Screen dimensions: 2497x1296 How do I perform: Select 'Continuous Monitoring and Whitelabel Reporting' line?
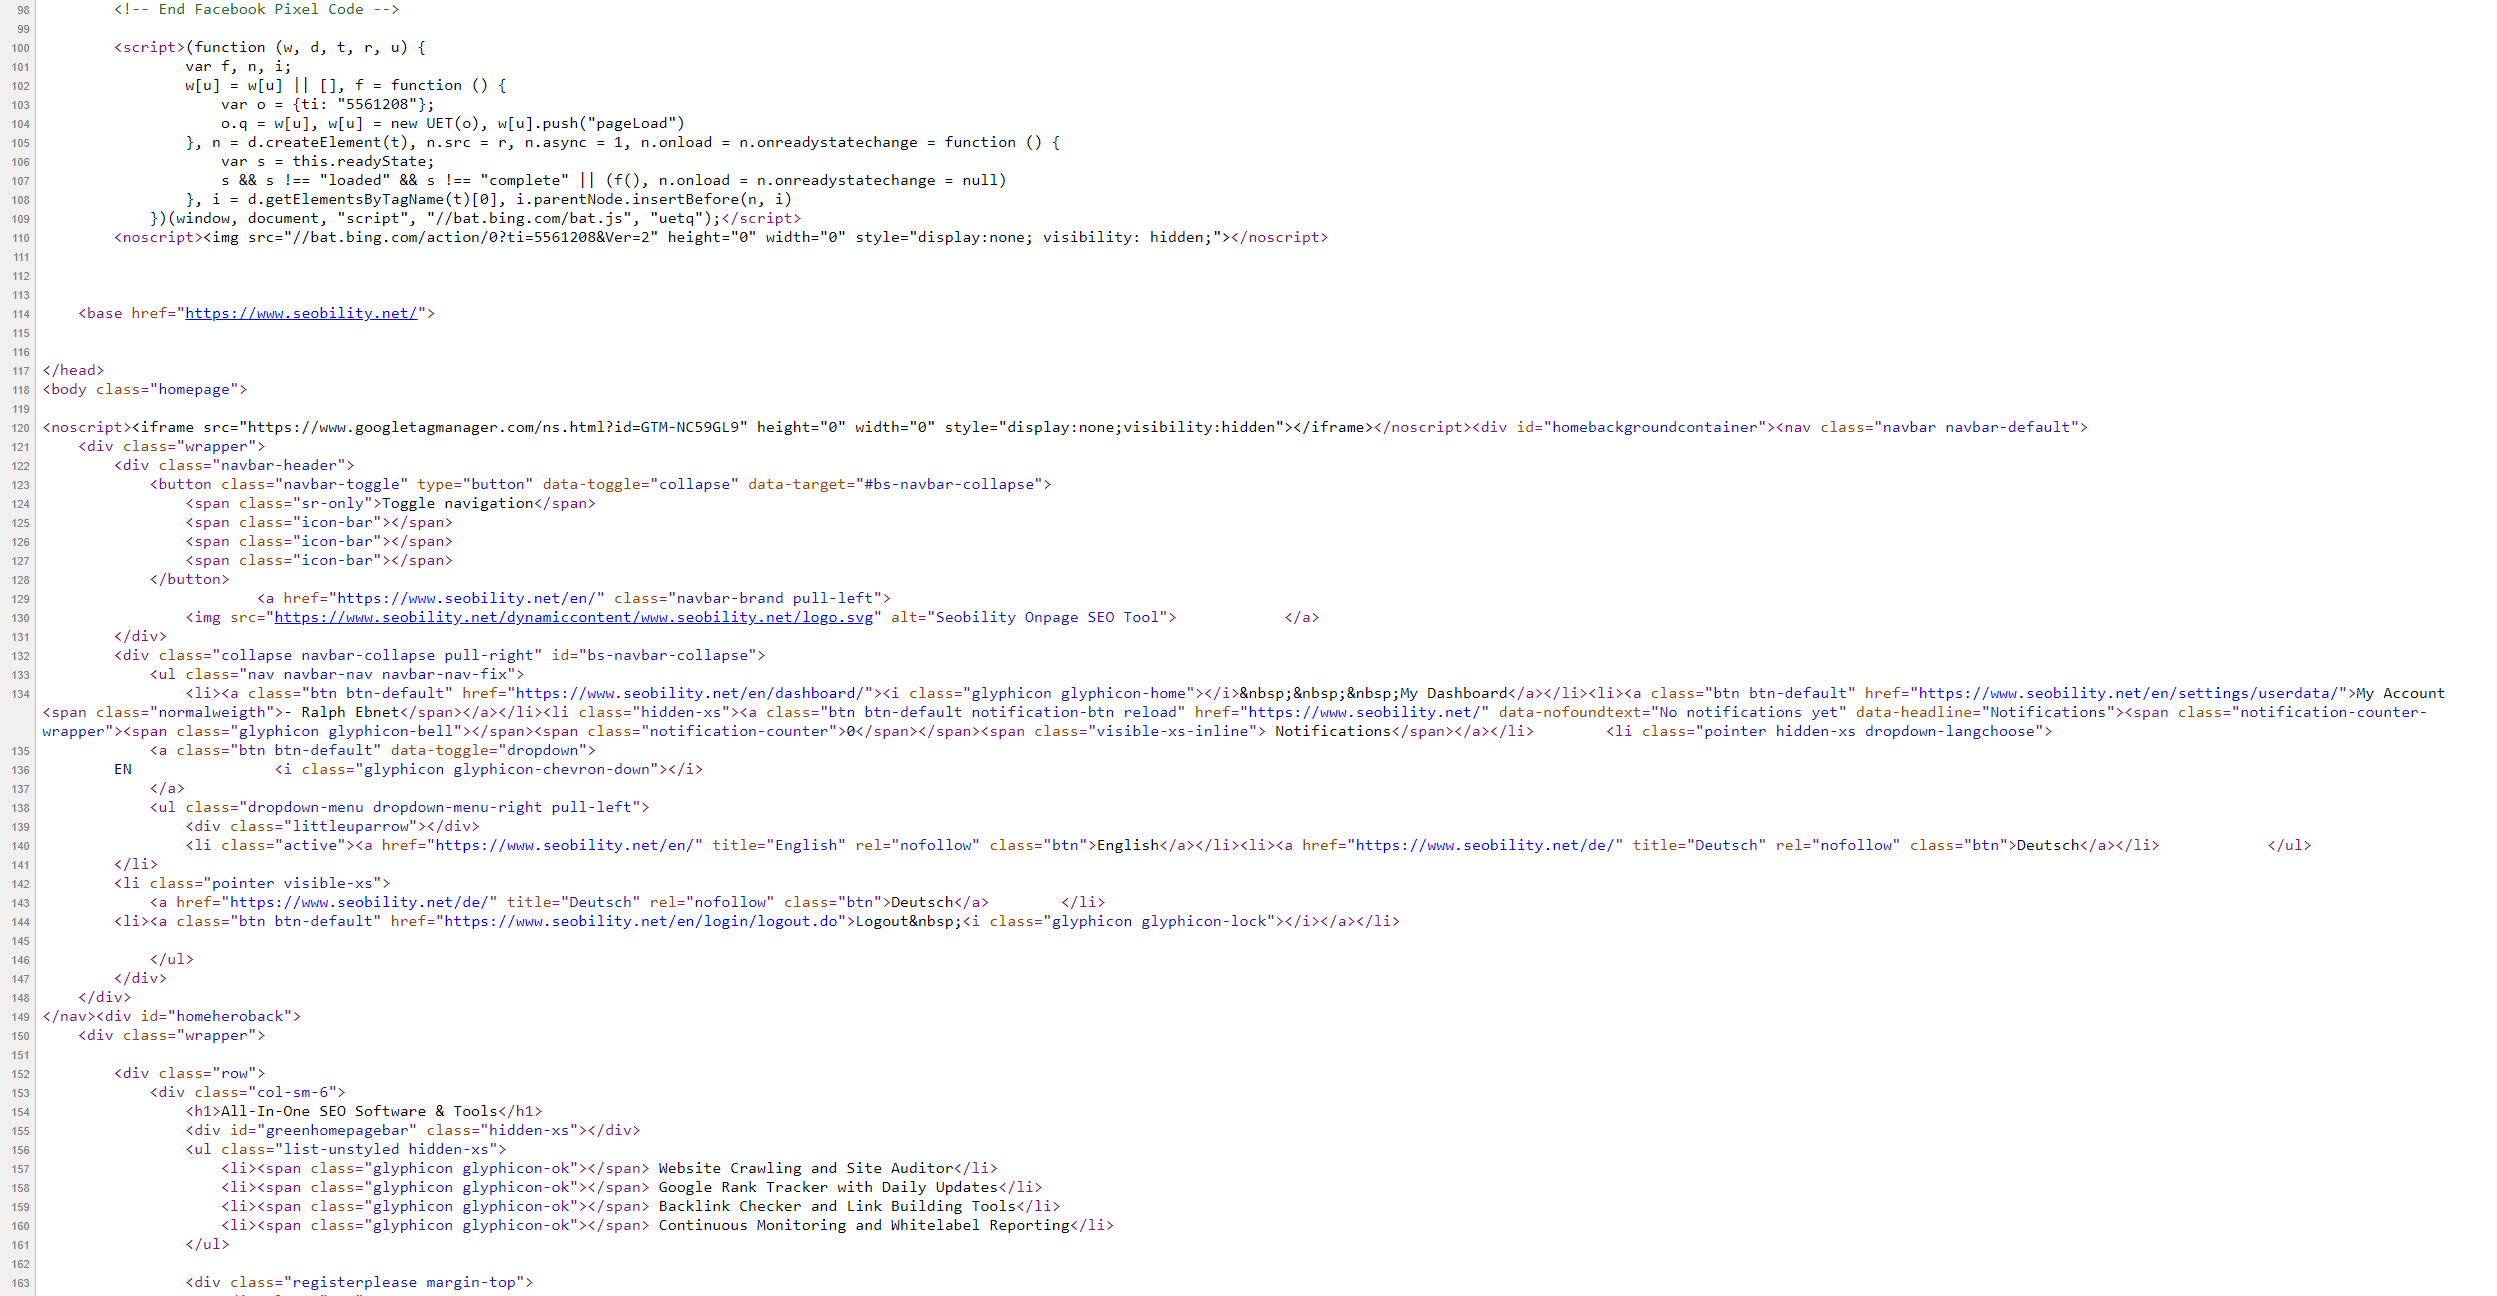[668, 1225]
